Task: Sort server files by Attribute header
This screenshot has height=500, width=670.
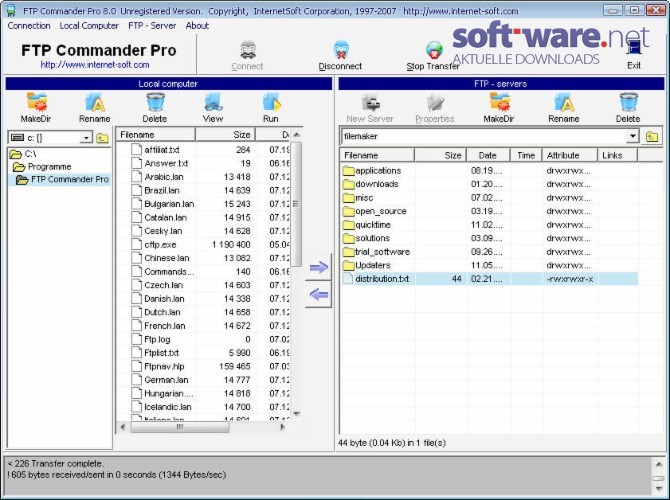Action: (569, 155)
